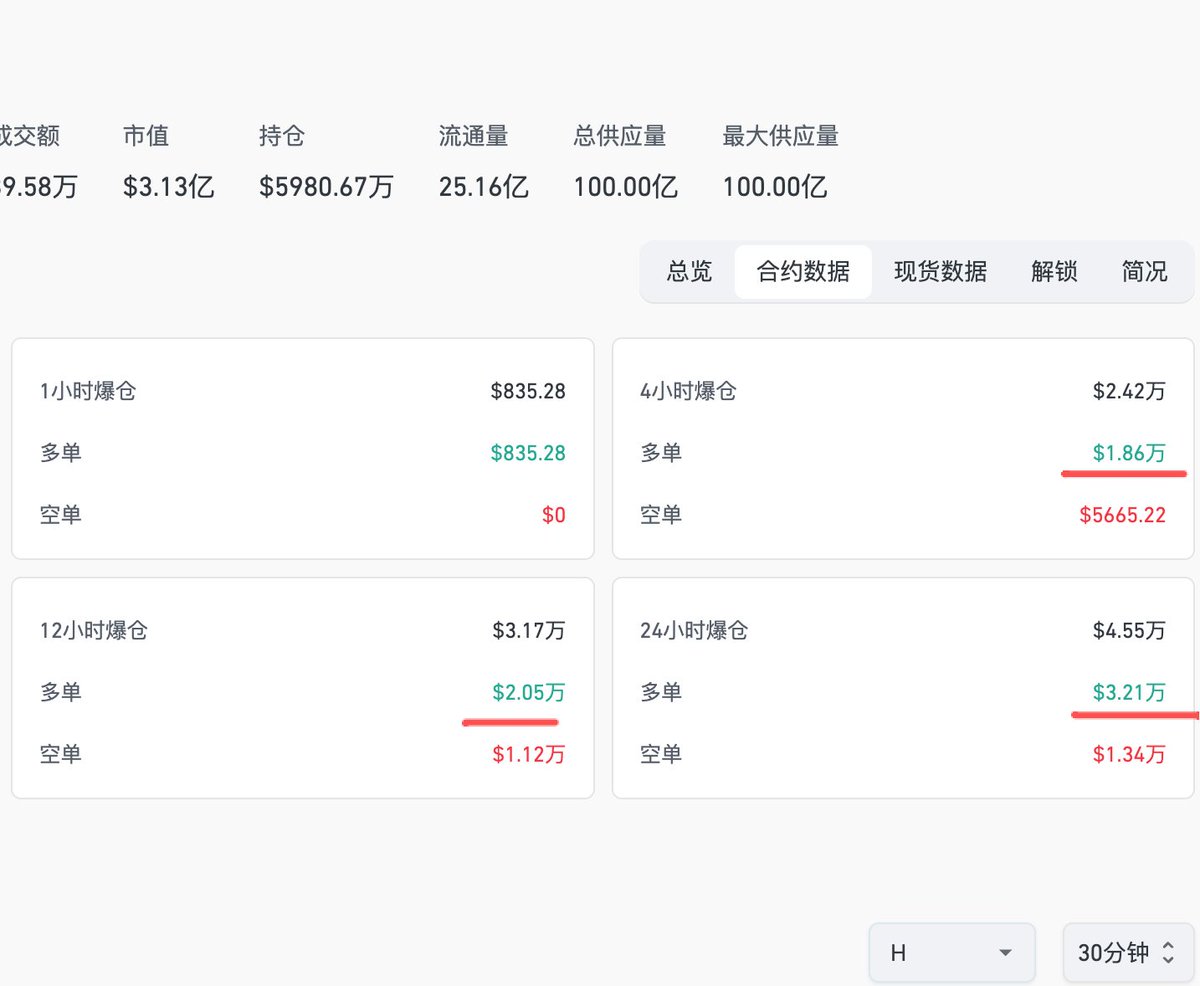
Task: Click the 持仓 value $5980.67万
Action: [x=326, y=186]
